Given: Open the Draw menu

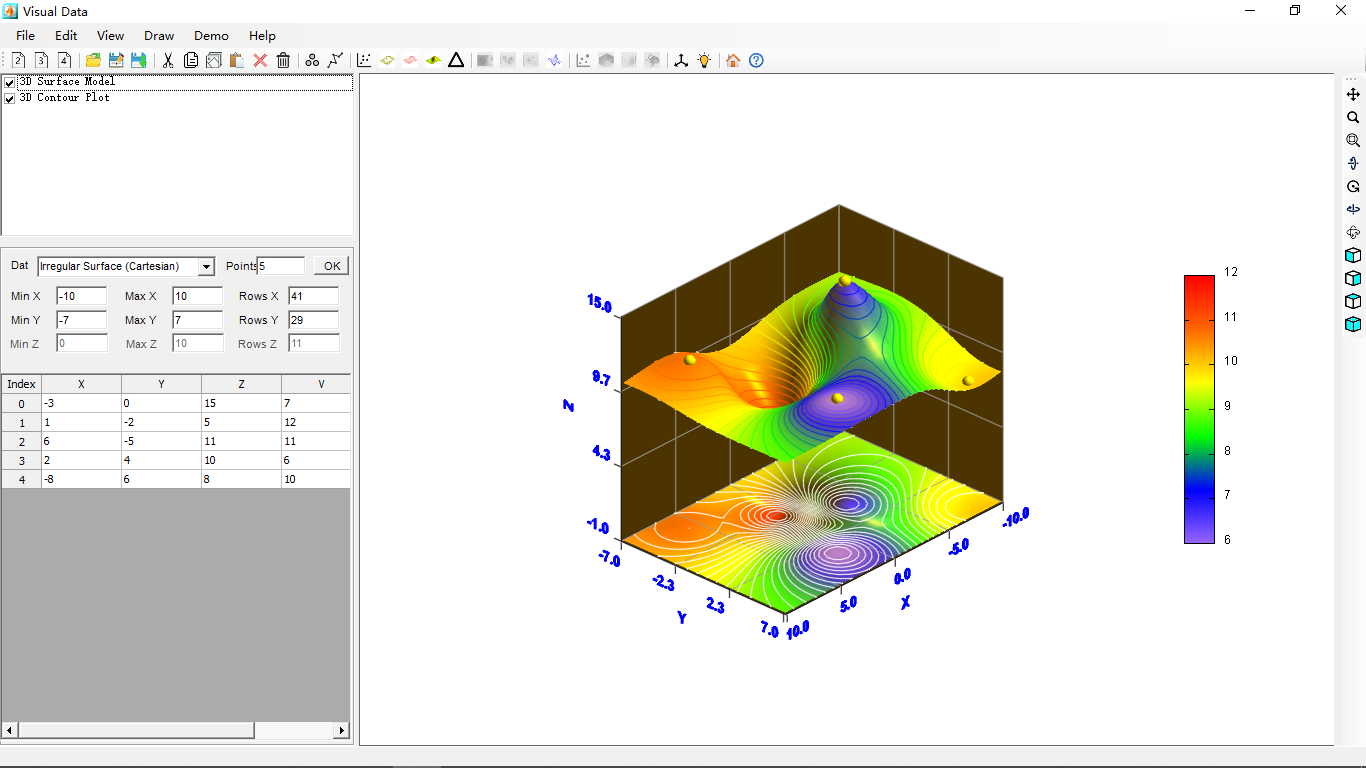Looking at the screenshot, I should [159, 36].
